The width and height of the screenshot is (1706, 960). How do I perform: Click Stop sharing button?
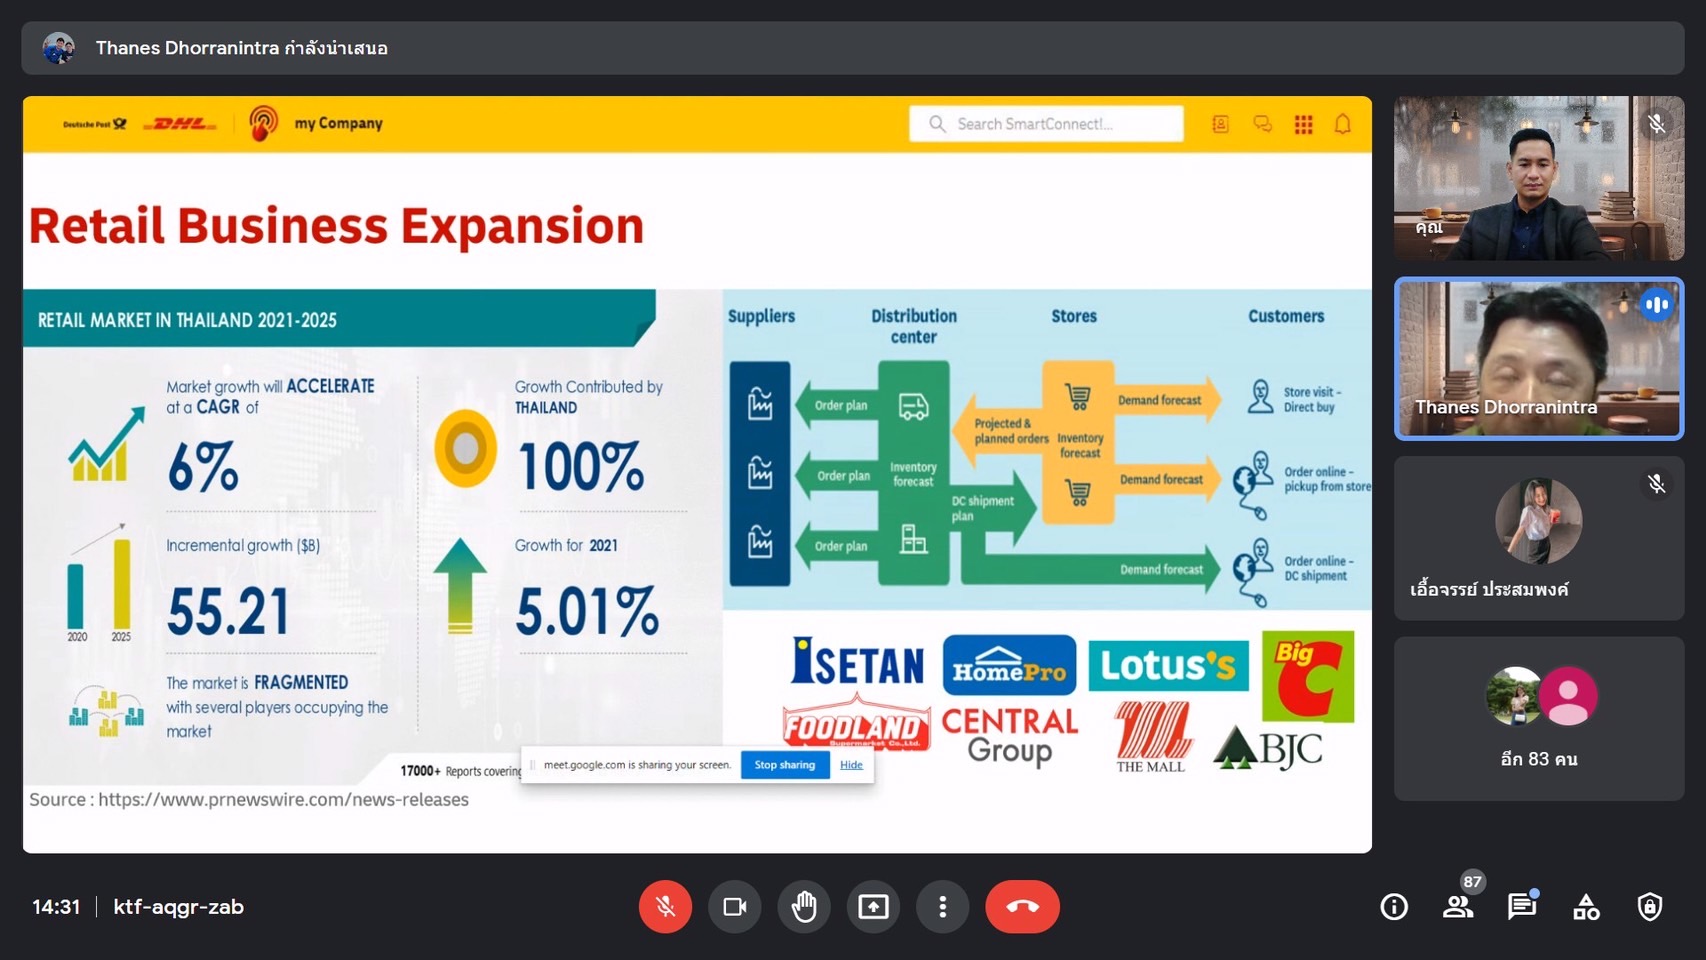[x=784, y=765]
